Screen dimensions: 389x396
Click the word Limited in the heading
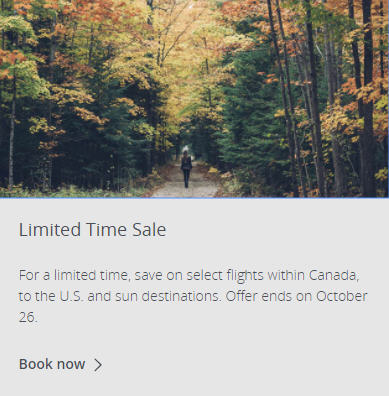[50, 230]
